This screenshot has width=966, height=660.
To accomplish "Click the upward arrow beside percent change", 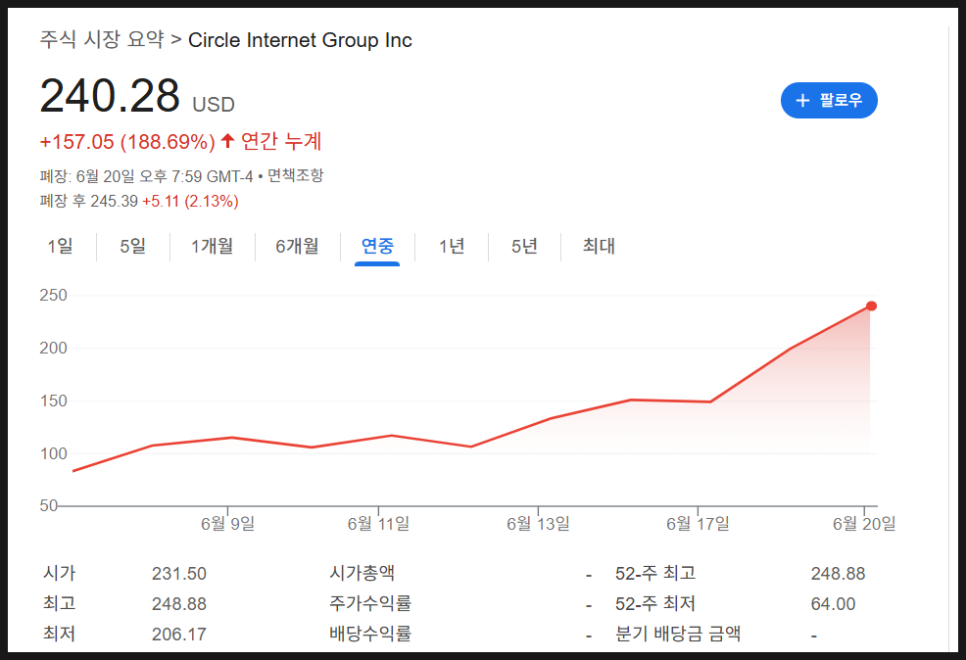I will pyautogui.click(x=227, y=141).
